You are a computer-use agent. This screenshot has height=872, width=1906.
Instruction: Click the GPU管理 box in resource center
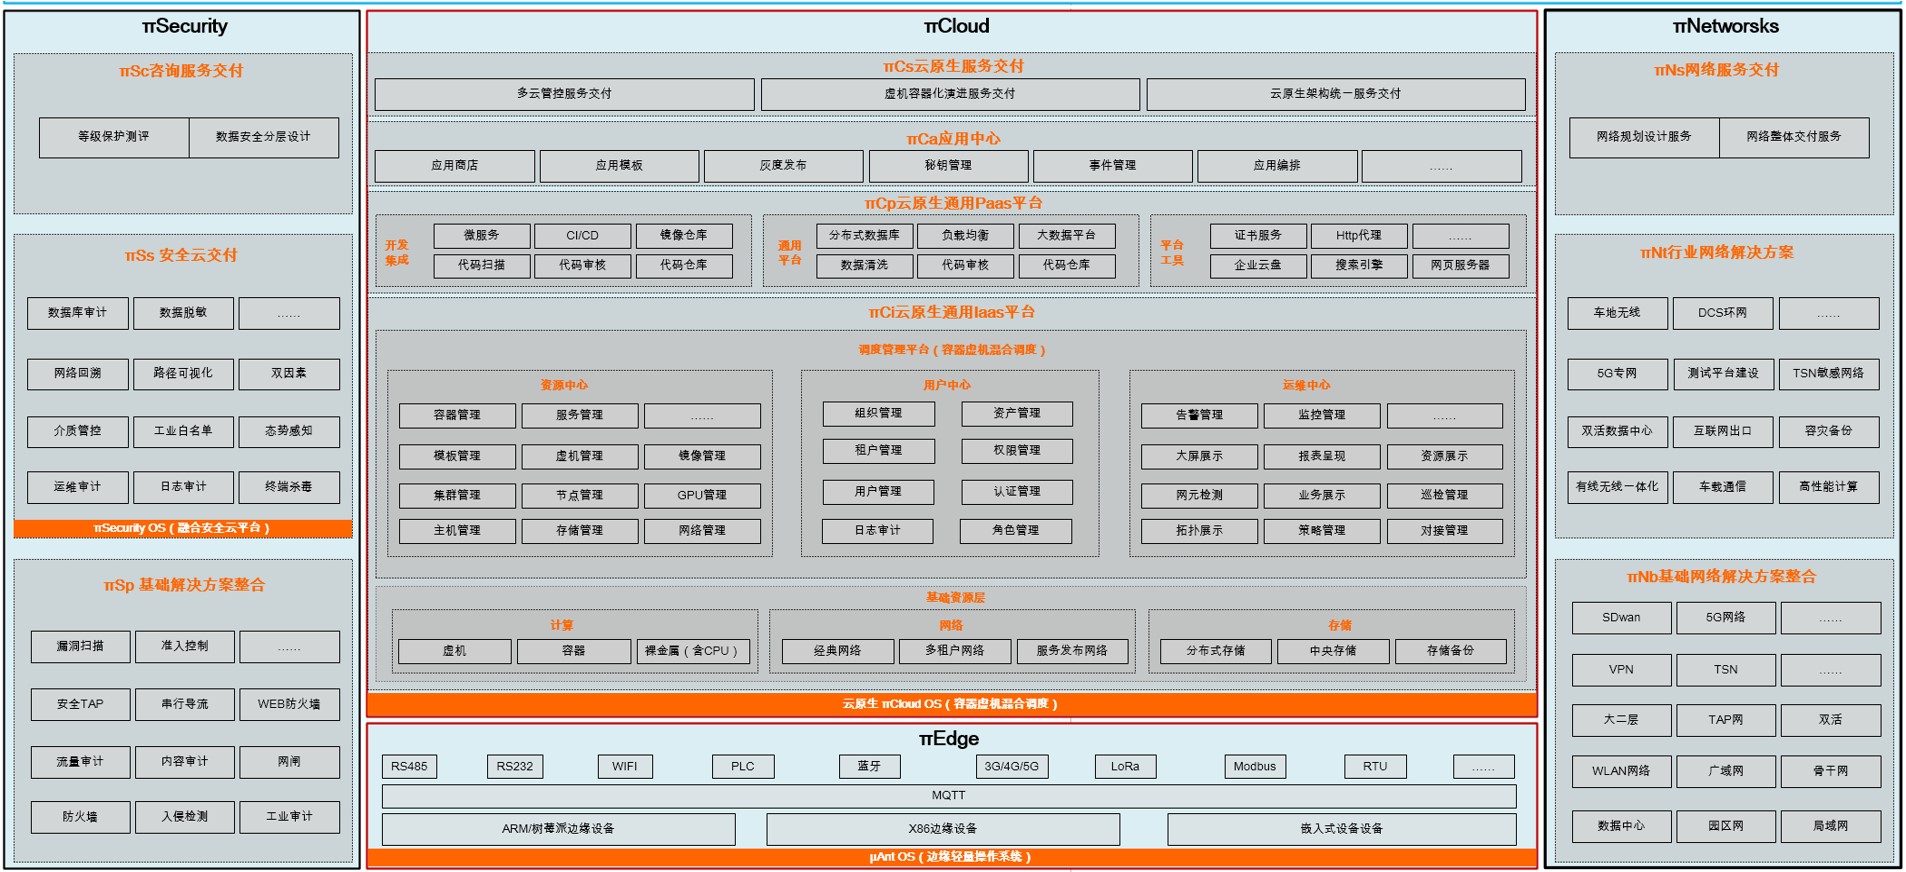click(702, 495)
